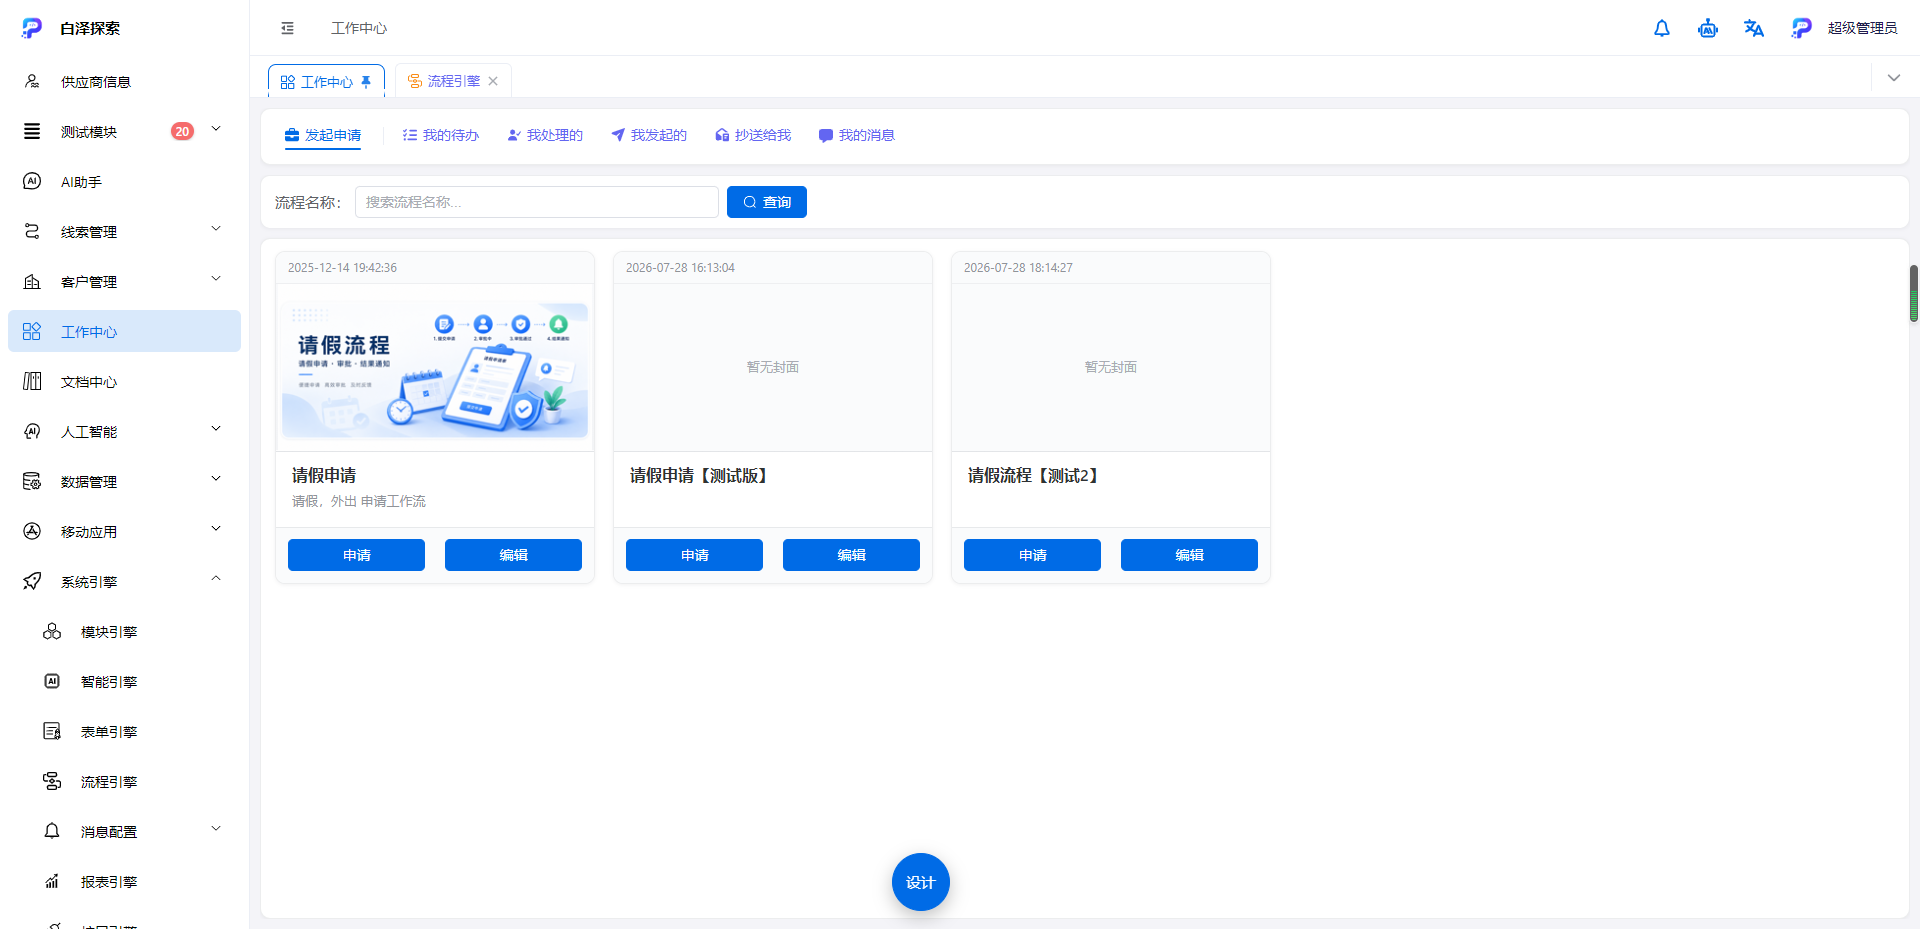Toggle the sidebar collapse icon
This screenshot has width=1920, height=929.
pyautogui.click(x=288, y=28)
